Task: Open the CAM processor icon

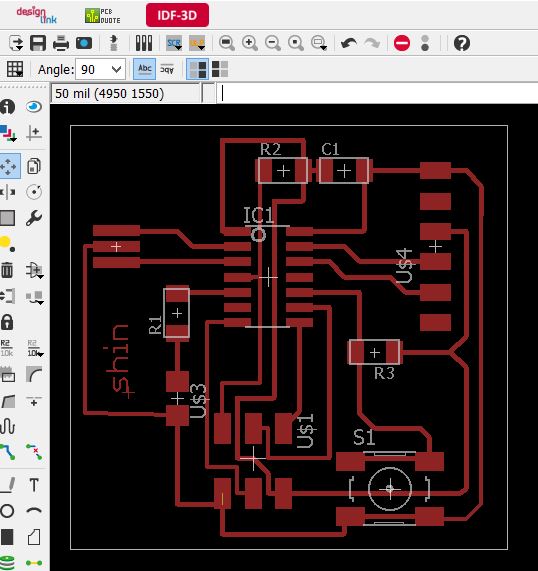Action: point(84,43)
